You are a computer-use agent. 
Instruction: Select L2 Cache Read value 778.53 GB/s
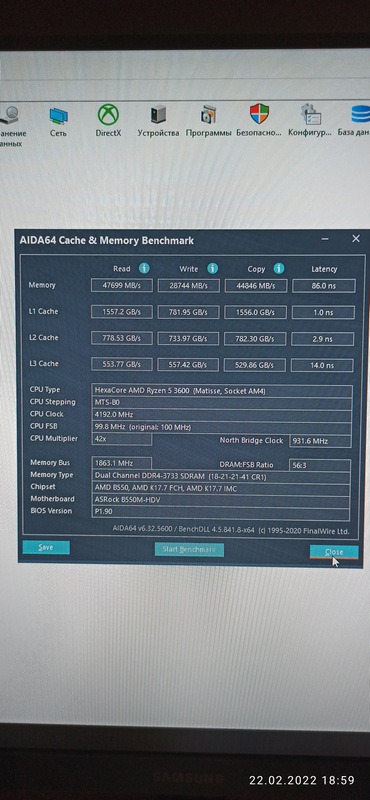(x=122, y=338)
